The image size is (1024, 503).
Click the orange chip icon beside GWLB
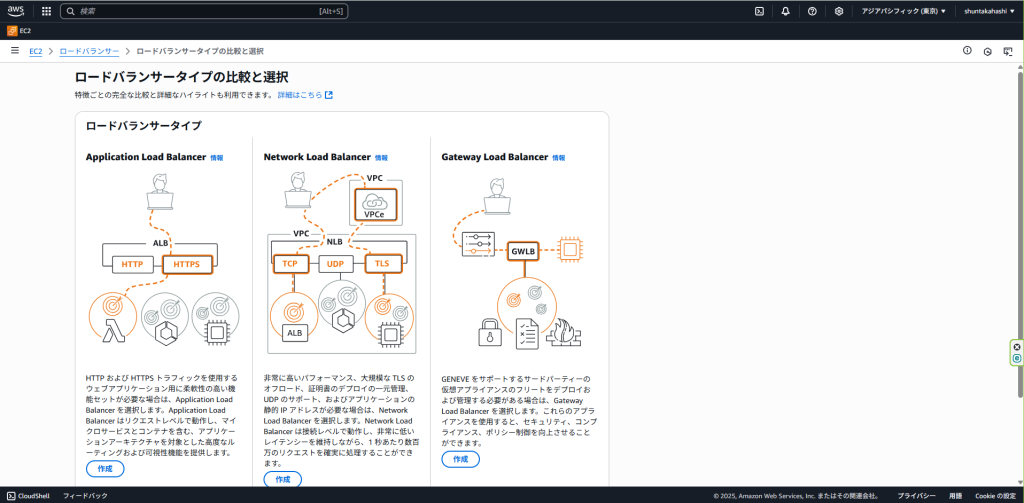(x=571, y=250)
